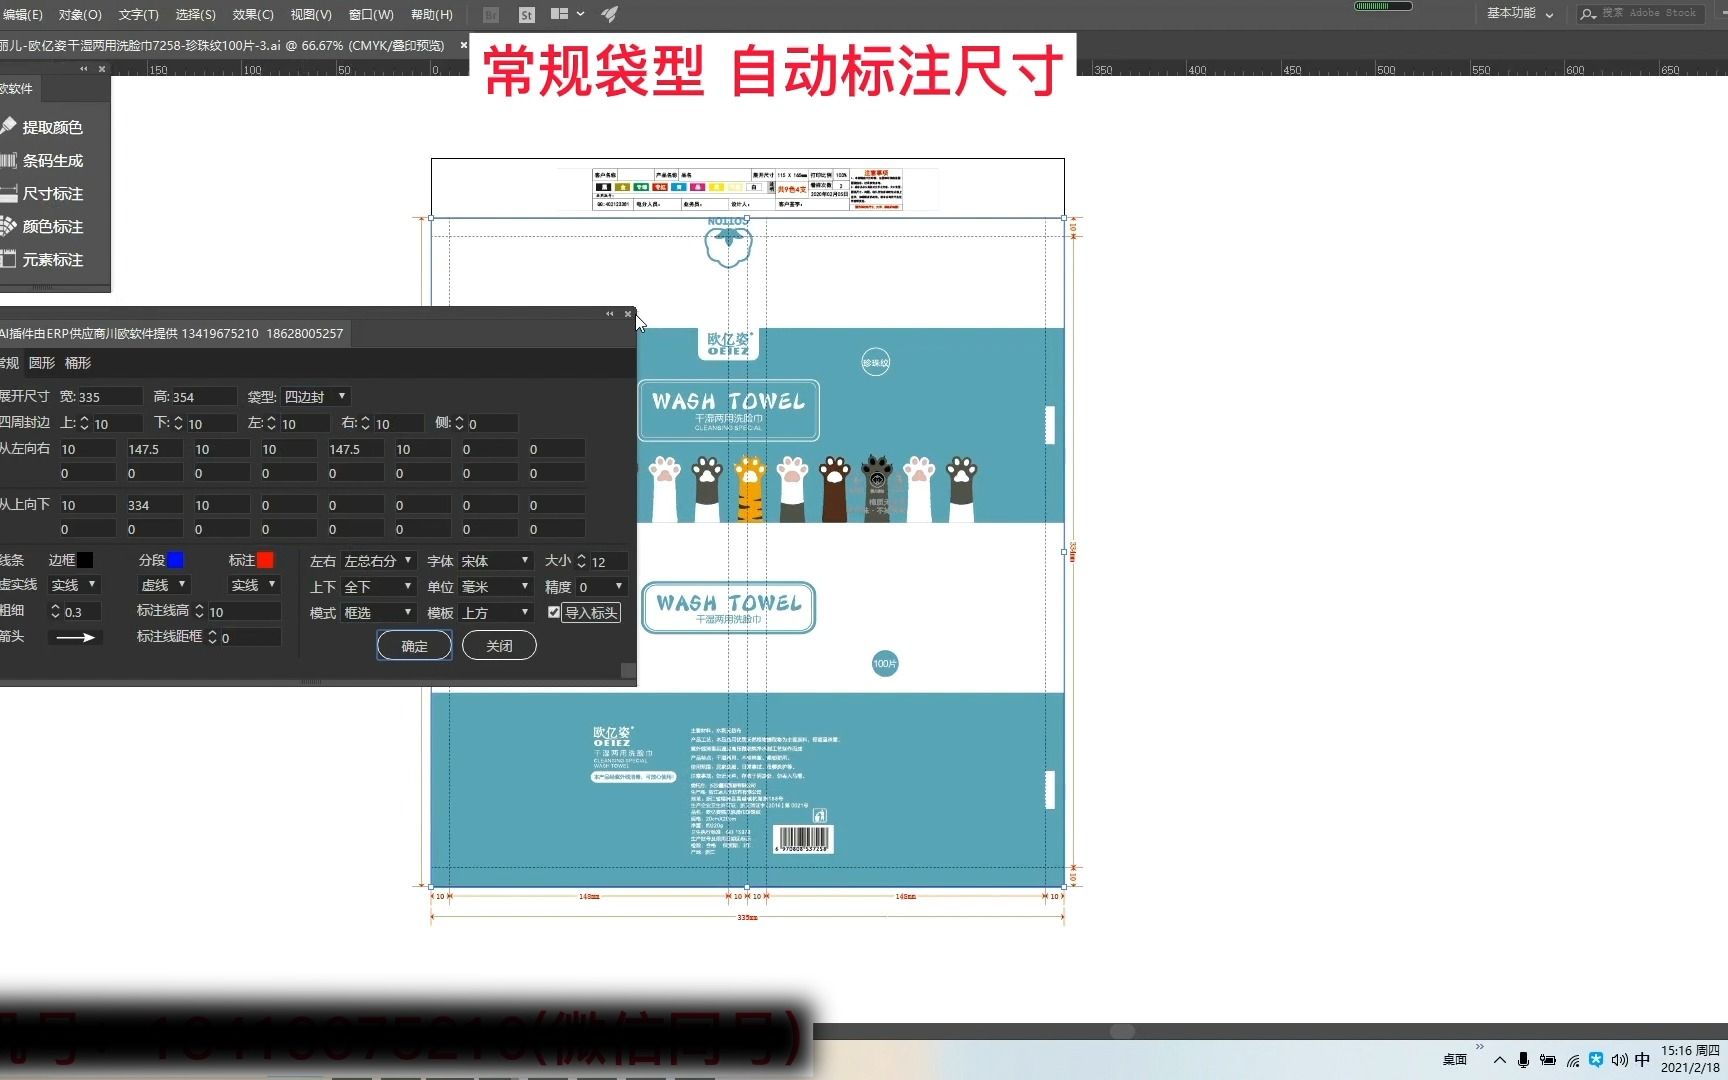Viewport: 1728px width, 1080px height.
Task: Pick the 边框 black color swatch
Action: 85,560
